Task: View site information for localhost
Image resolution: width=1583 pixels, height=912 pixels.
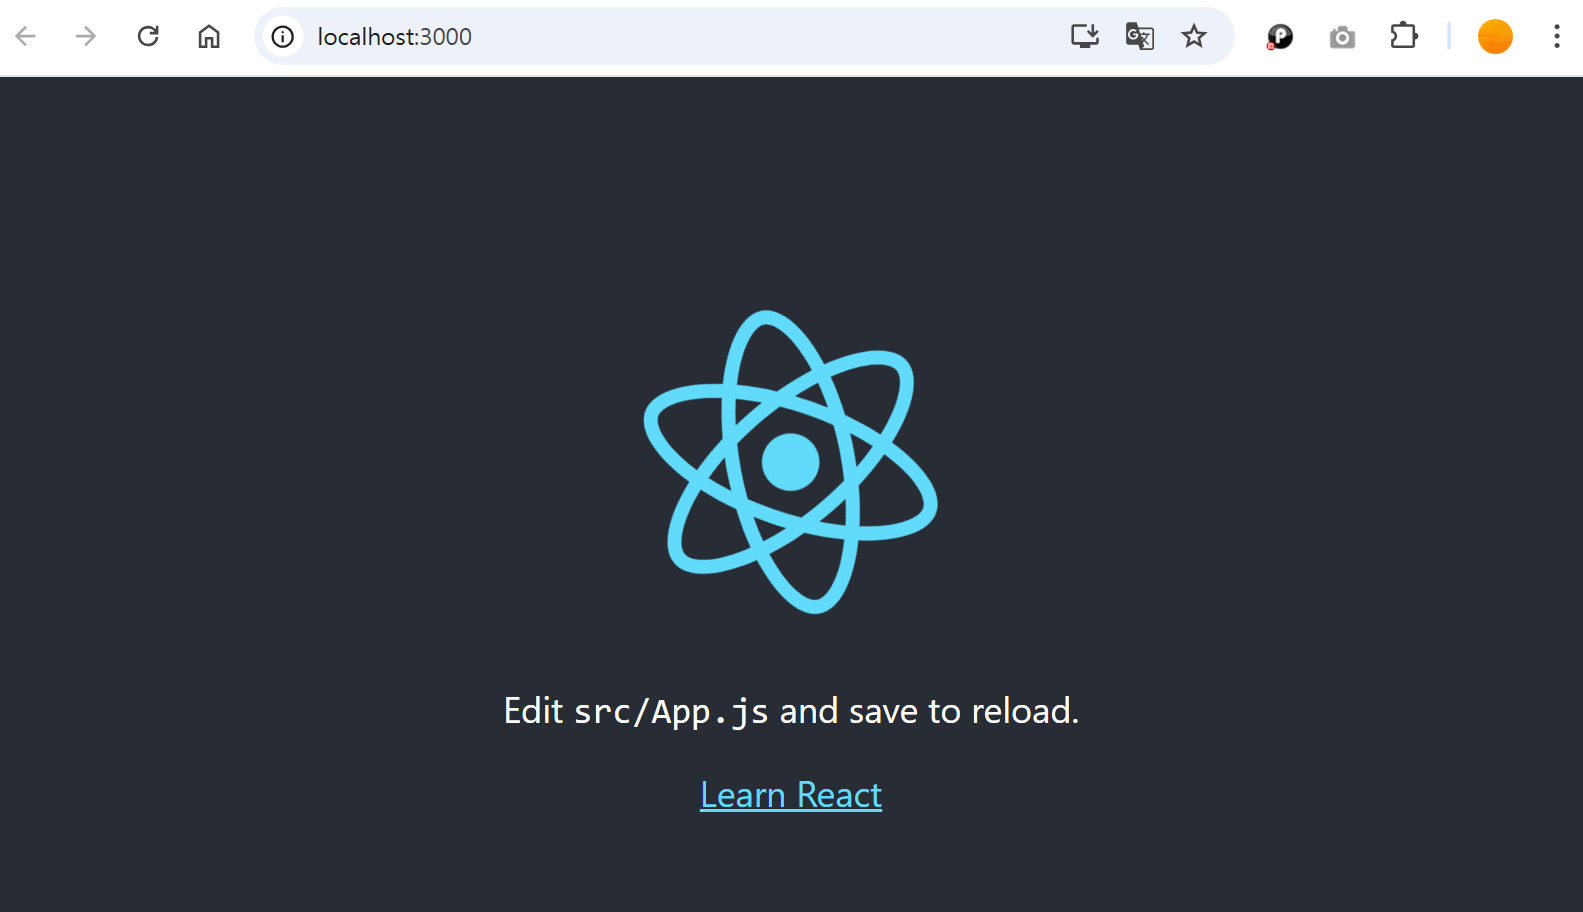Action: [x=283, y=37]
